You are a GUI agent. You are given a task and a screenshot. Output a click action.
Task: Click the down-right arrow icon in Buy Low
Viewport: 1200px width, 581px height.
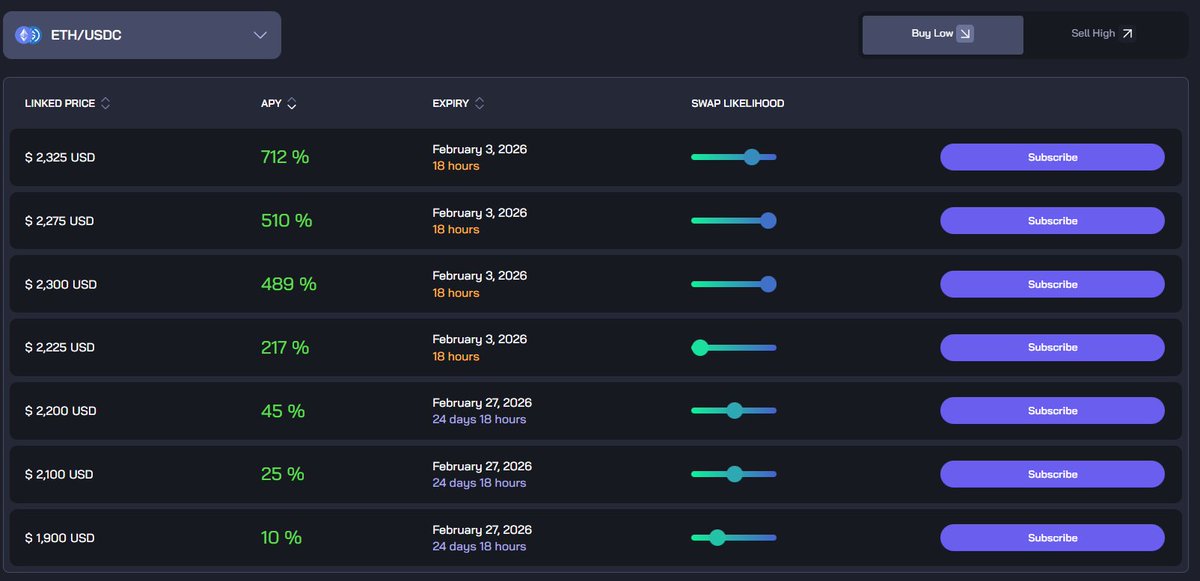(x=965, y=34)
